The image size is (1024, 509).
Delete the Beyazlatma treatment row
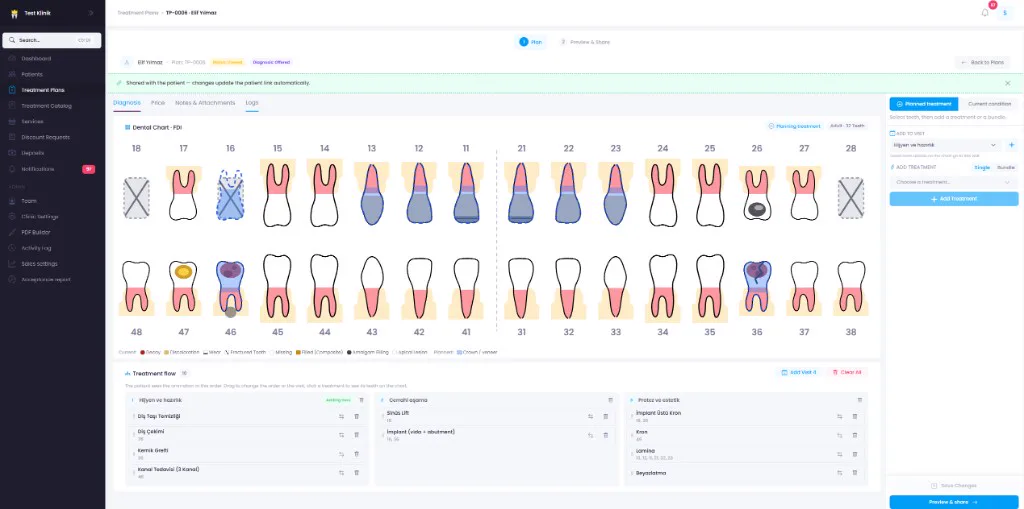[855, 472]
